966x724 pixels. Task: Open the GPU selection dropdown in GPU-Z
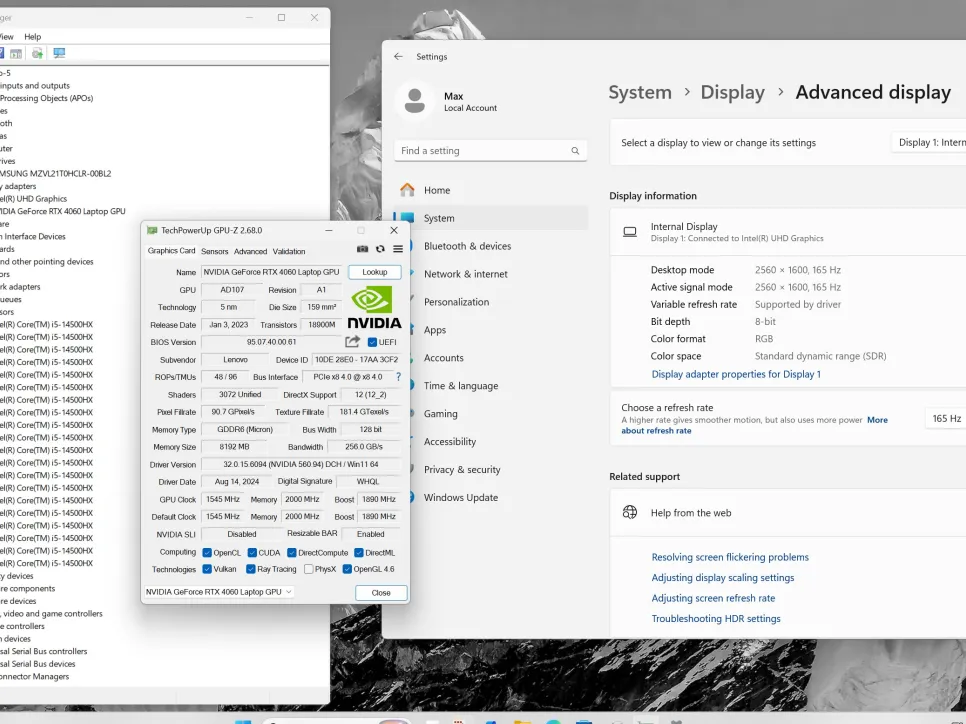(219, 592)
